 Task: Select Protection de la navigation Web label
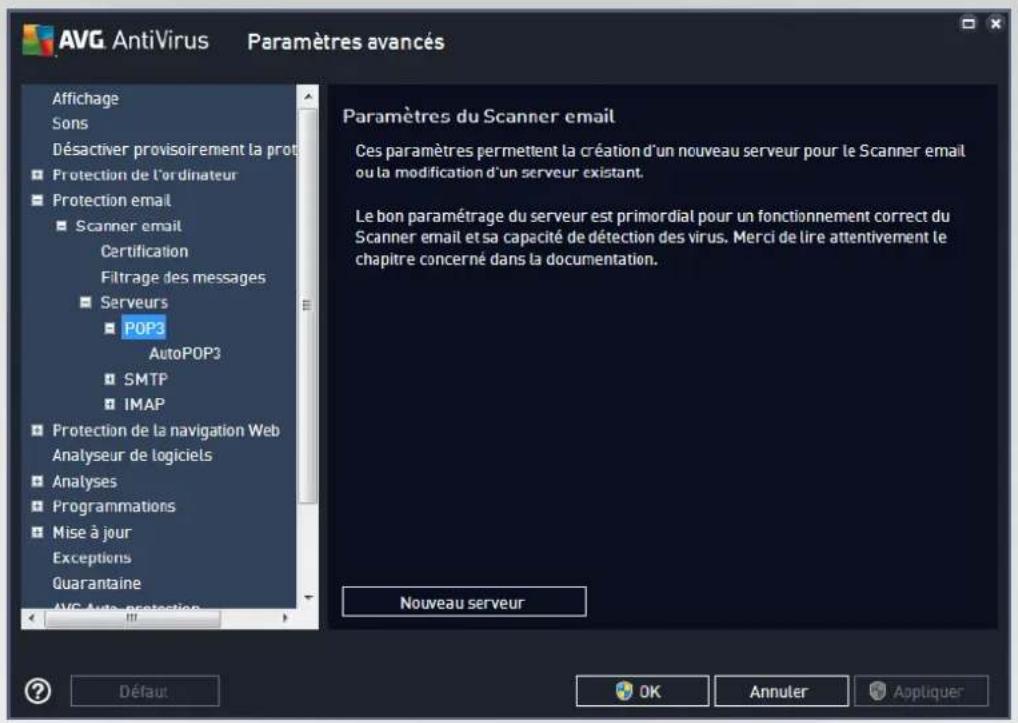pyautogui.click(x=166, y=430)
